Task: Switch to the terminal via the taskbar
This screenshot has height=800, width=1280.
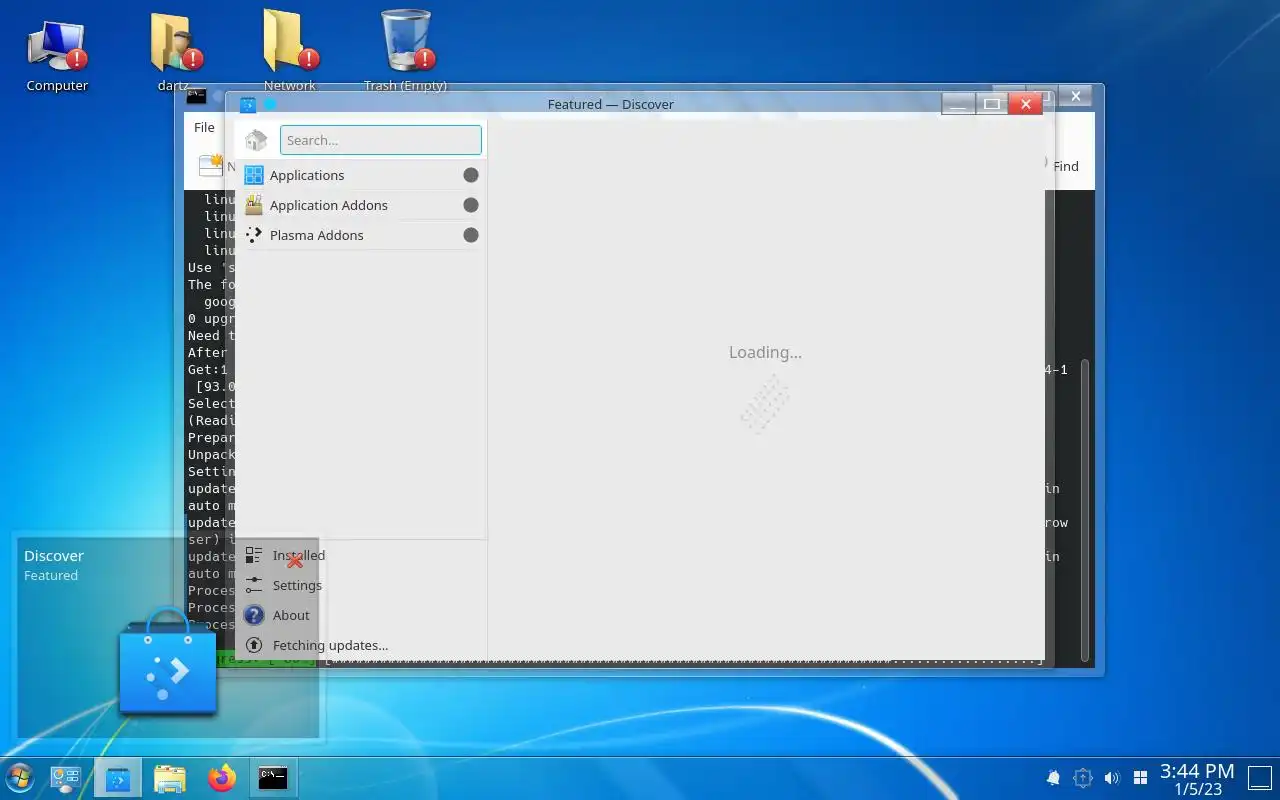Action: pyautogui.click(x=273, y=778)
